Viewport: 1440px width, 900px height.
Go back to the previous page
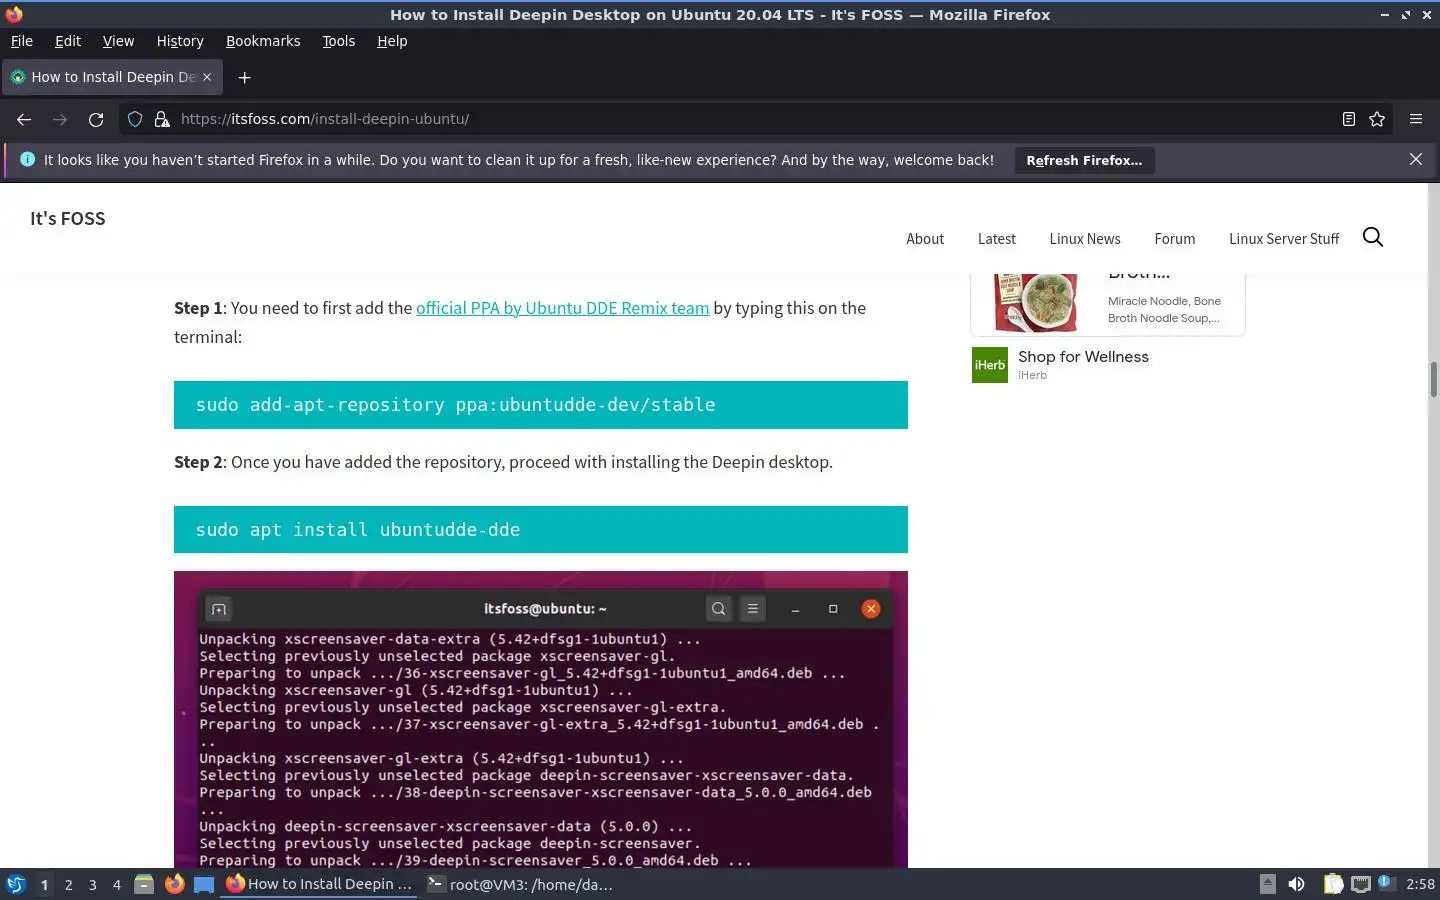24,119
